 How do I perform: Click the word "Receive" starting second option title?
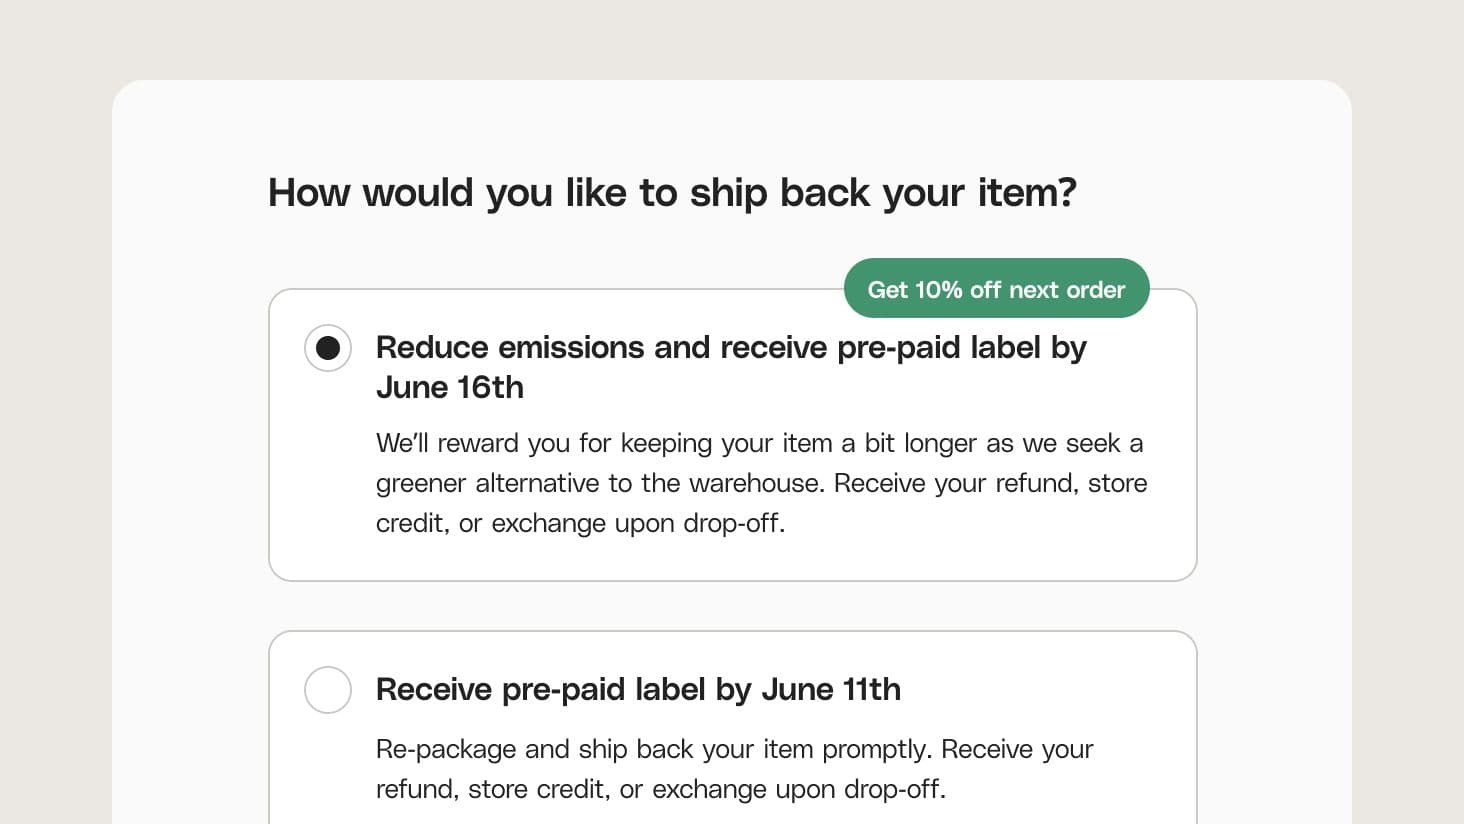(x=433, y=690)
